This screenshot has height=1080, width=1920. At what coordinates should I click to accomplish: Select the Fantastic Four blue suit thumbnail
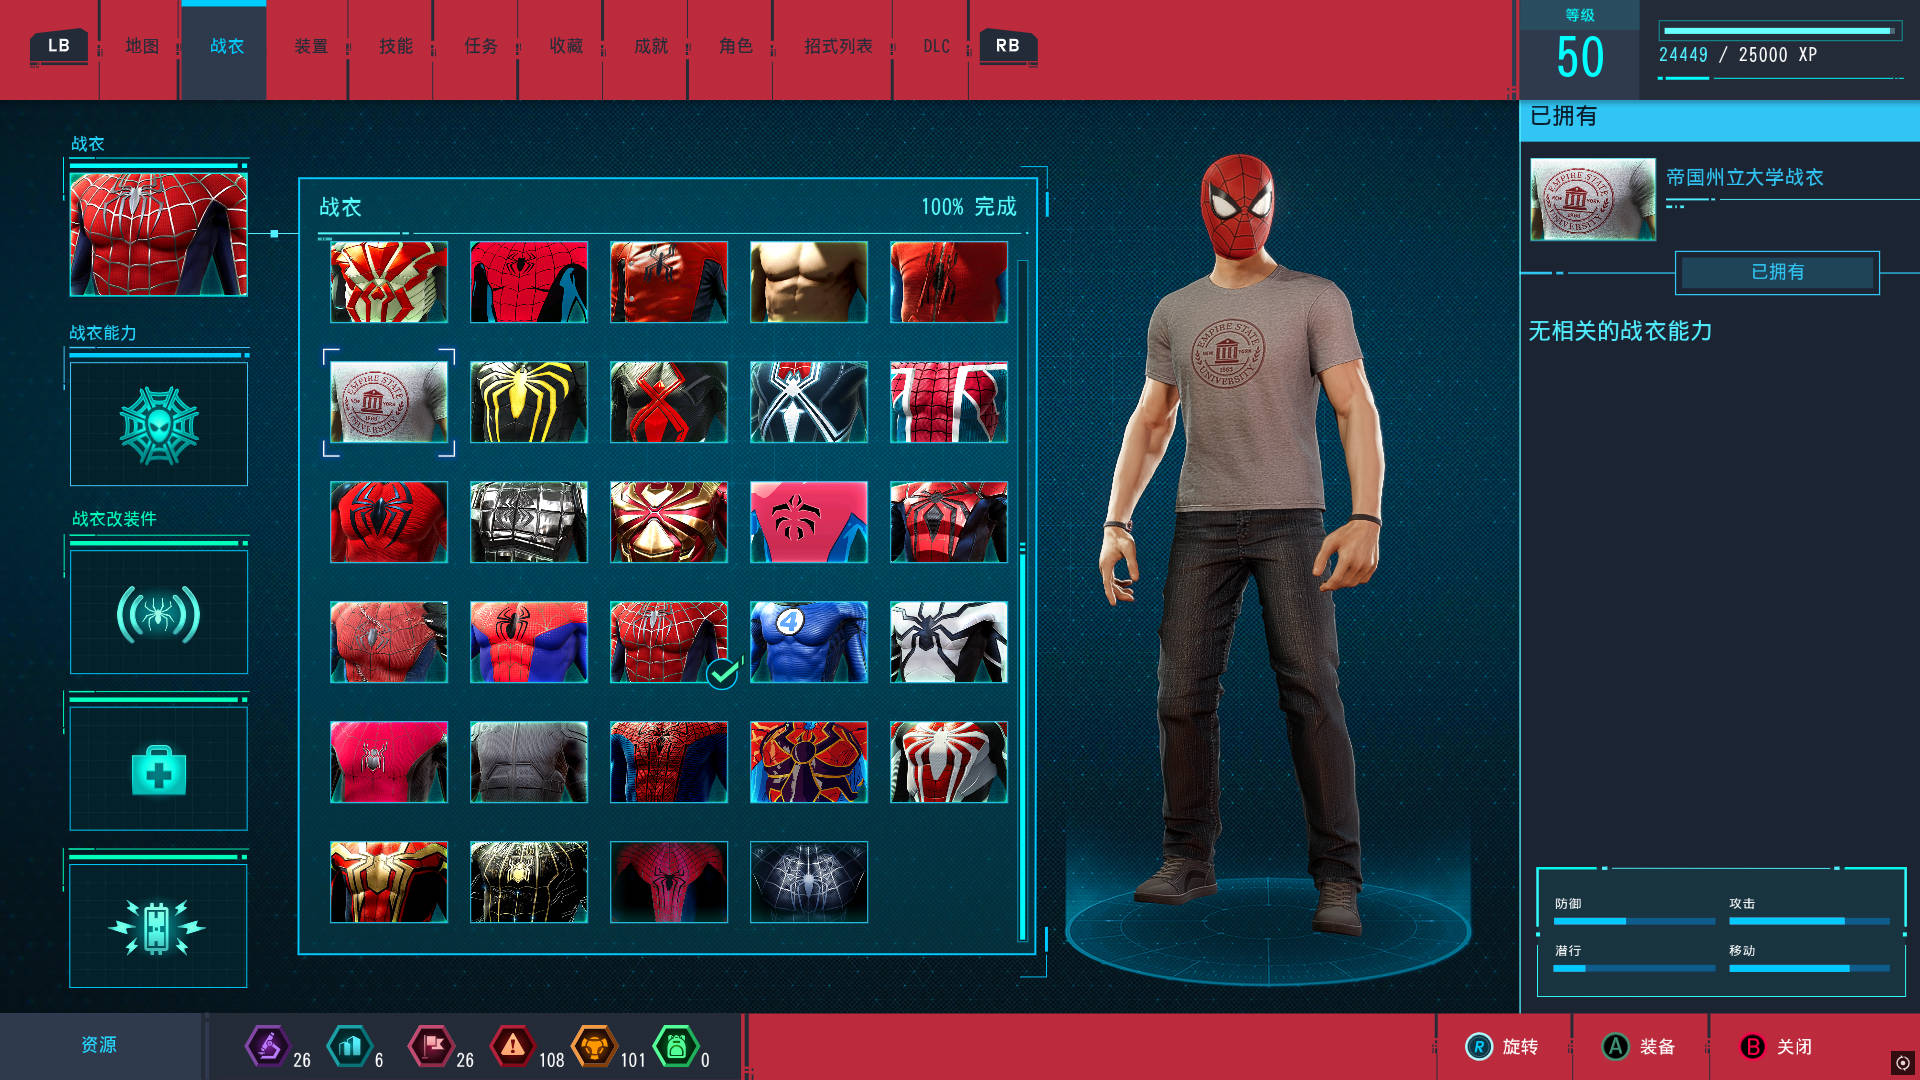(x=809, y=642)
